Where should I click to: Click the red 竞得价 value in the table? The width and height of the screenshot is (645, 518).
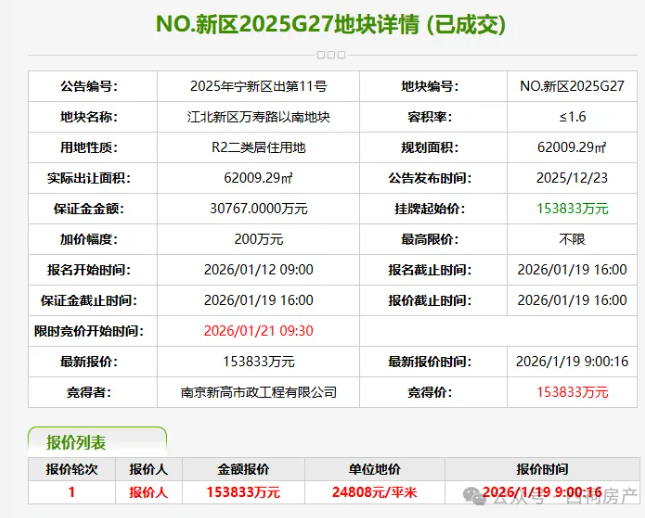click(571, 392)
